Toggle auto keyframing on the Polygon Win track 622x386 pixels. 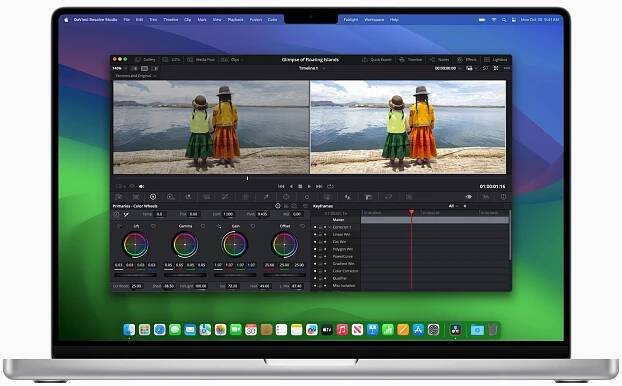pos(325,249)
